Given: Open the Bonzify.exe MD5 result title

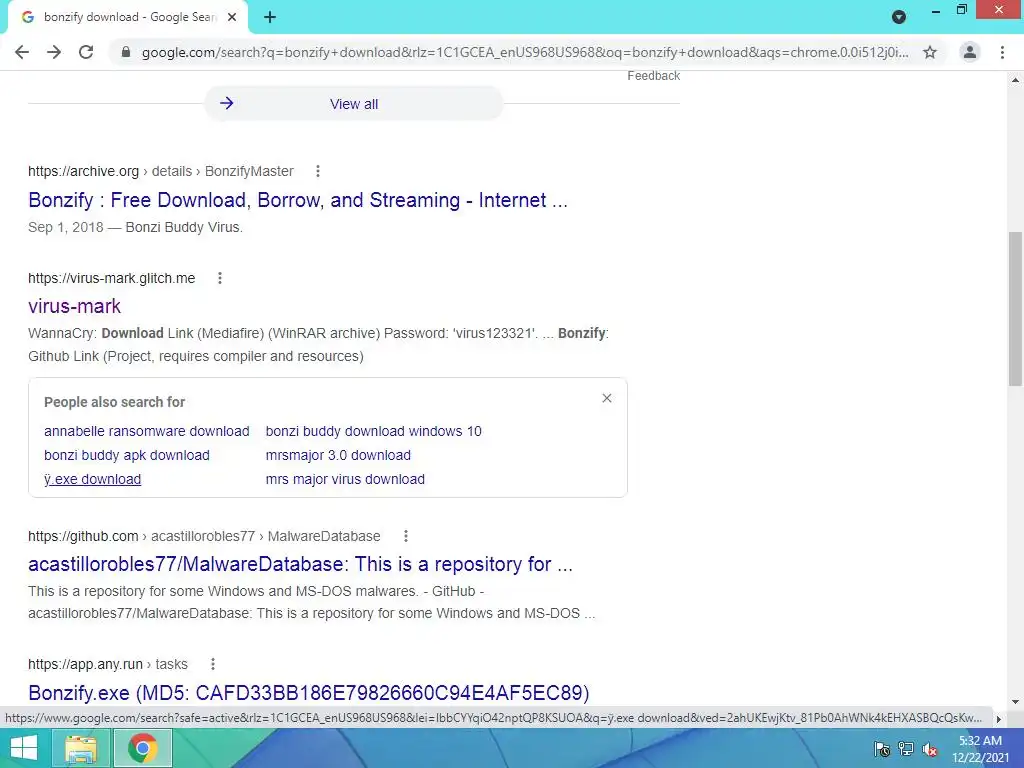Looking at the screenshot, I should click(x=309, y=692).
